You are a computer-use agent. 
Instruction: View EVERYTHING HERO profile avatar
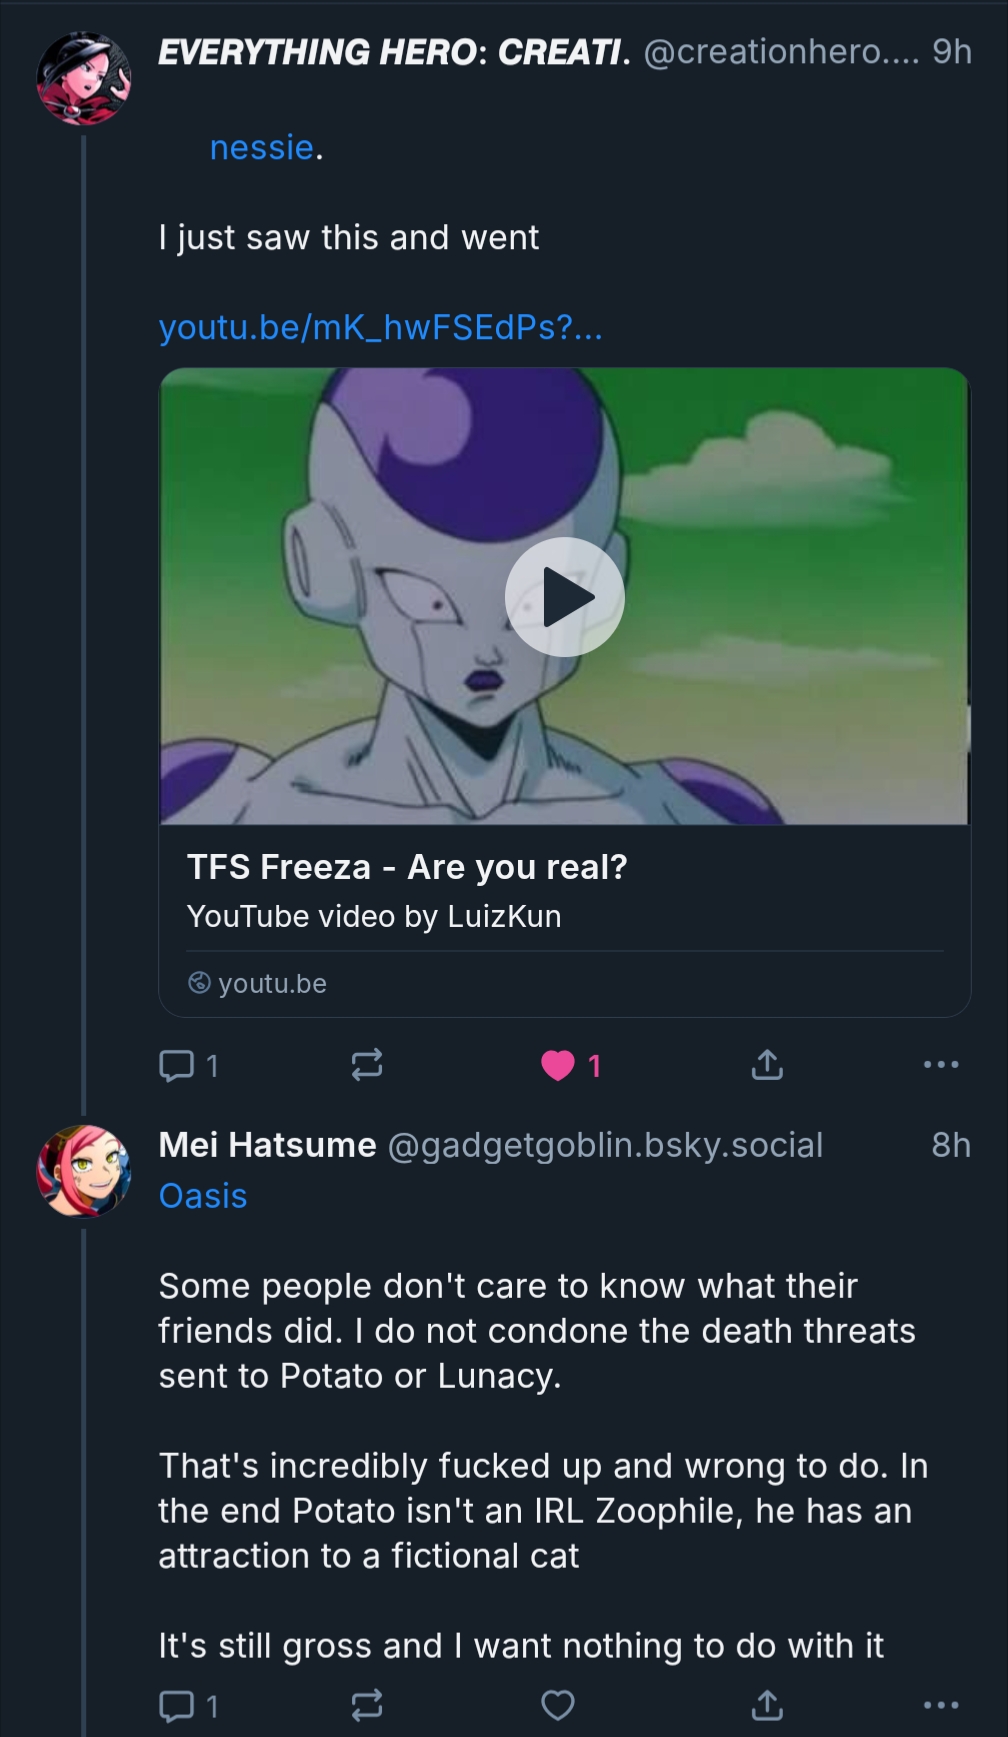[84, 79]
